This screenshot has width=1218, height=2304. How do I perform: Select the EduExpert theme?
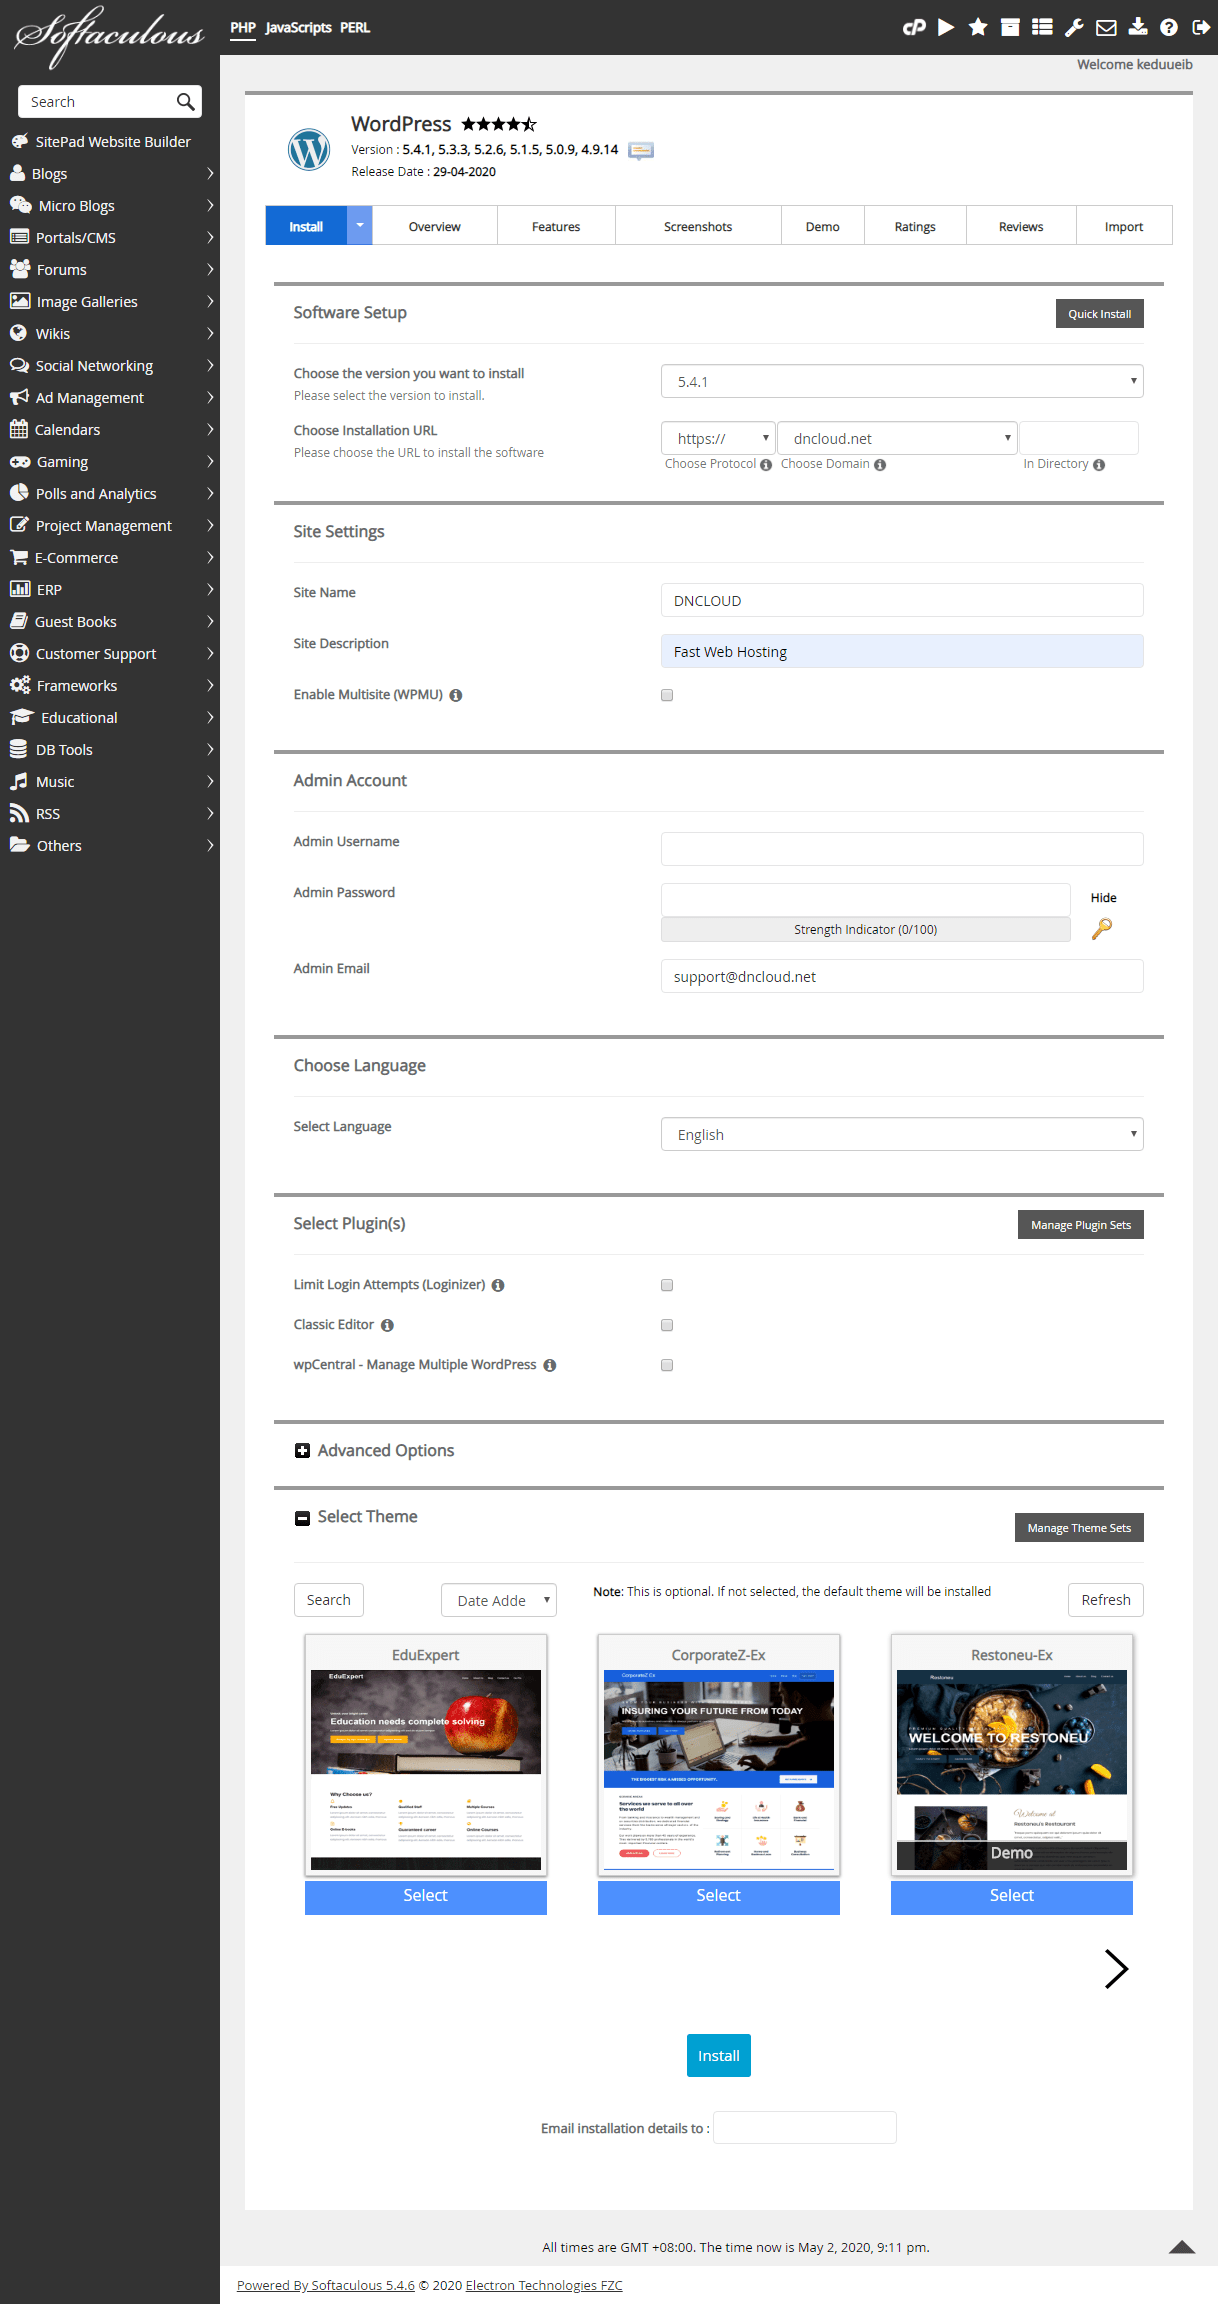(x=426, y=1896)
